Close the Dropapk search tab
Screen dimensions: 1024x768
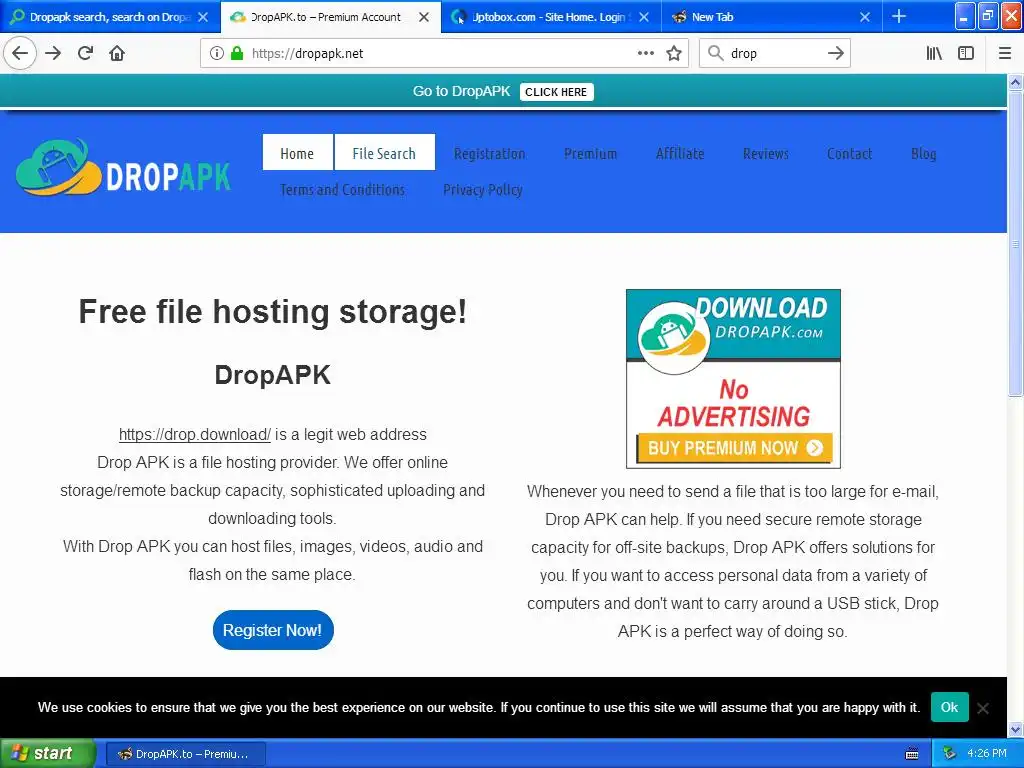pyautogui.click(x=203, y=17)
